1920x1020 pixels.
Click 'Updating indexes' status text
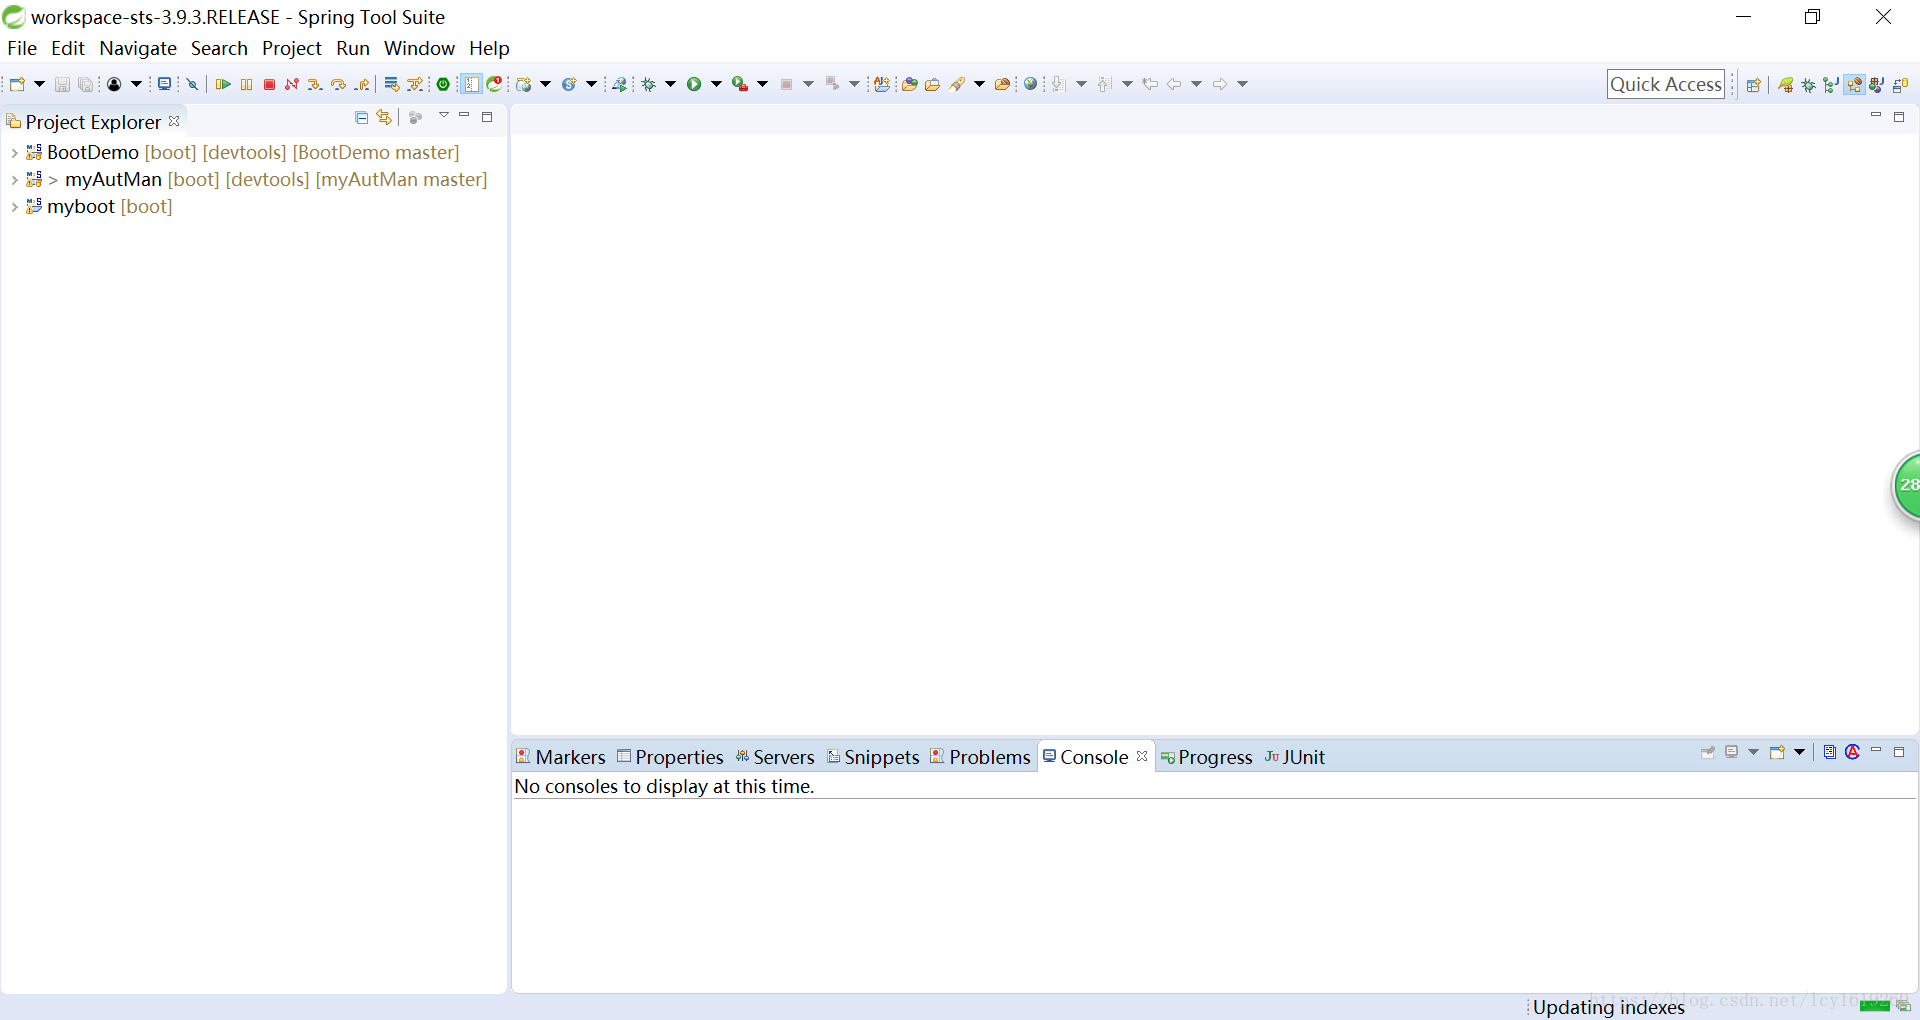(1609, 1007)
